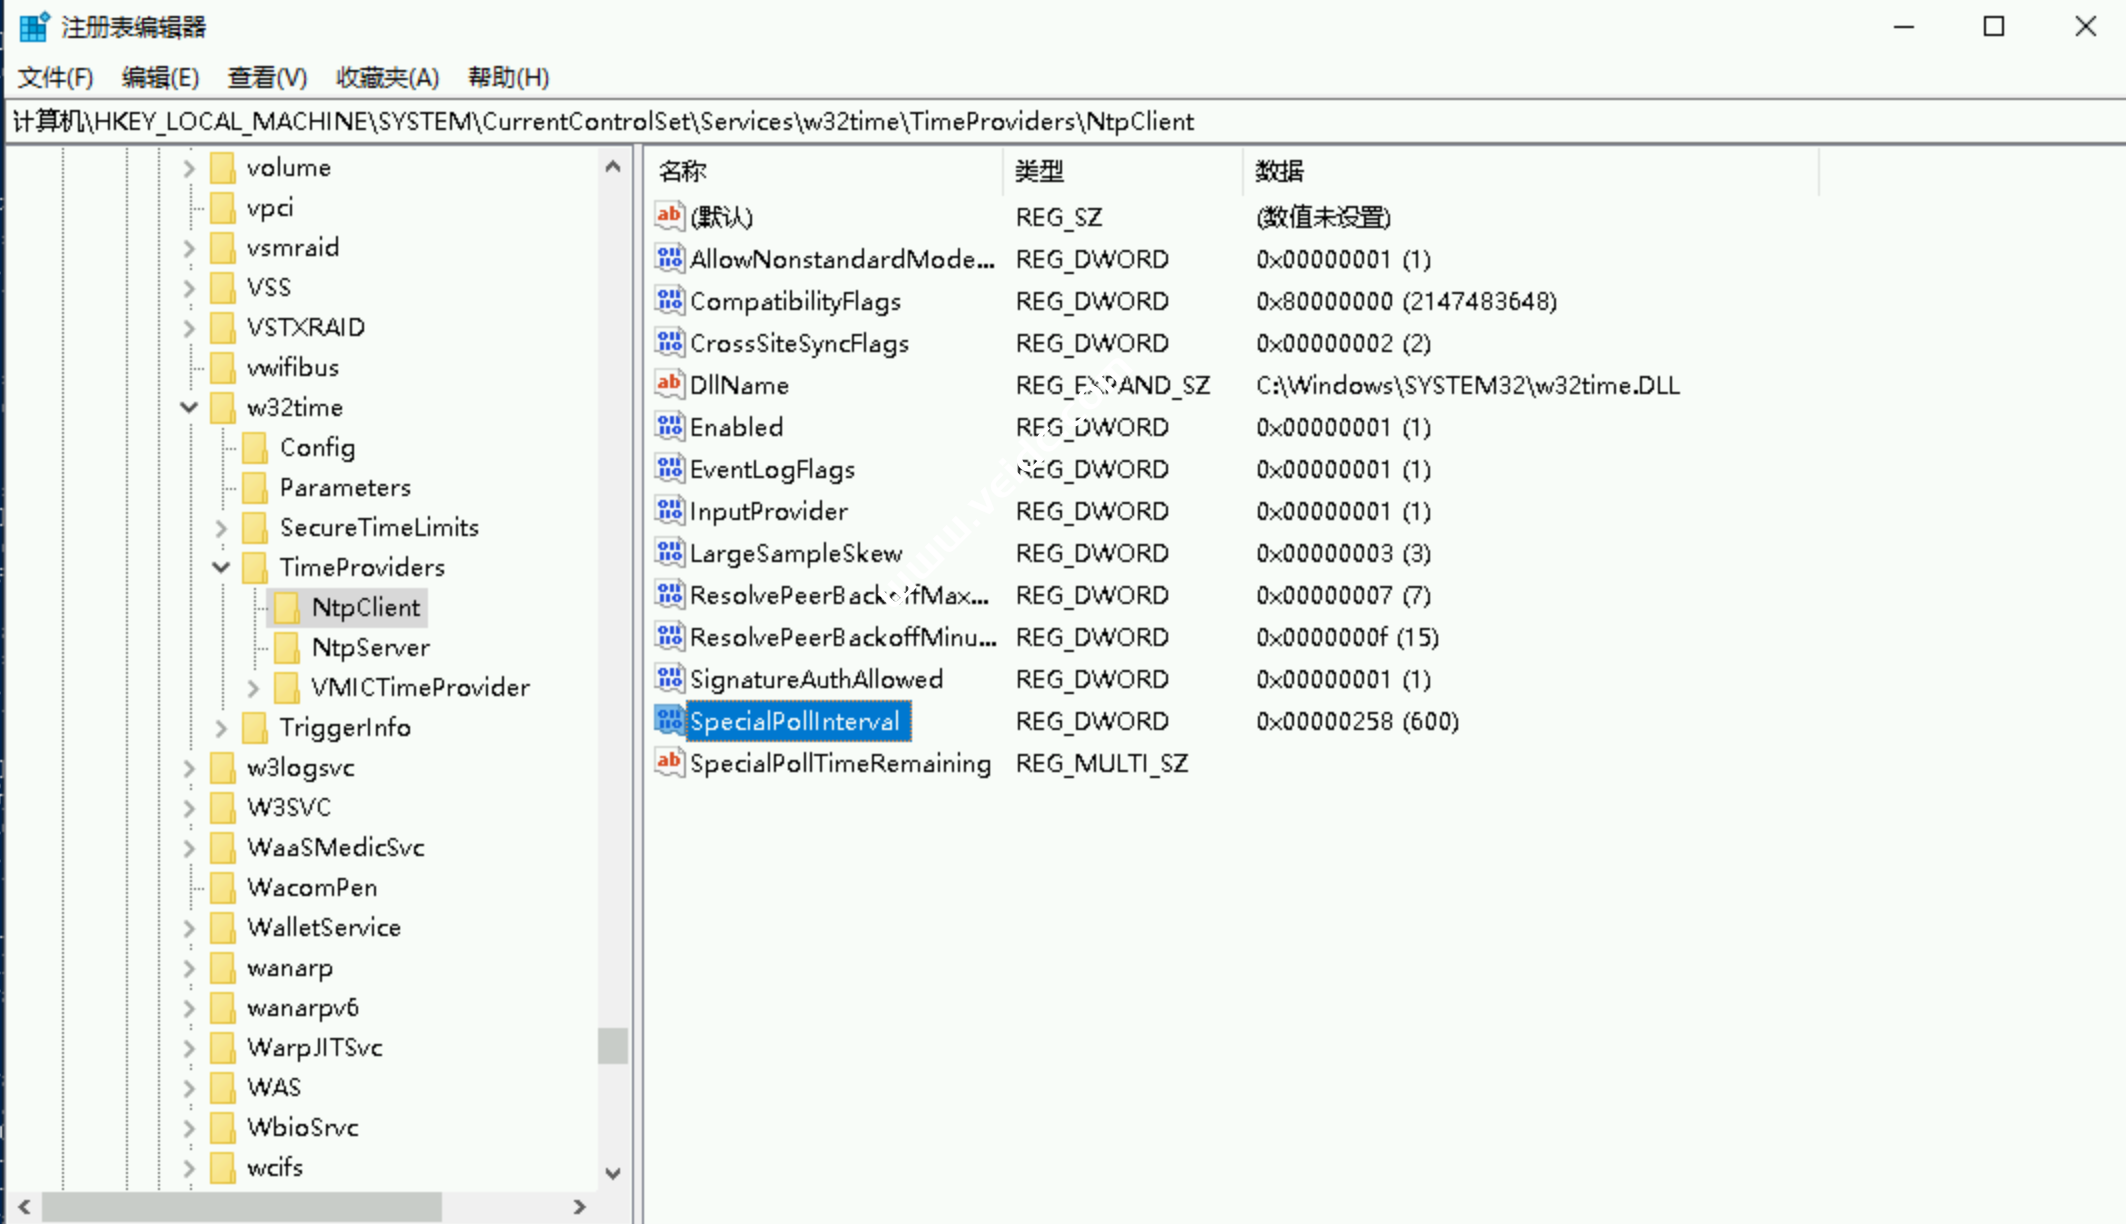The width and height of the screenshot is (2126, 1224).
Task: Click the Config folder icon
Action: [x=255, y=447]
